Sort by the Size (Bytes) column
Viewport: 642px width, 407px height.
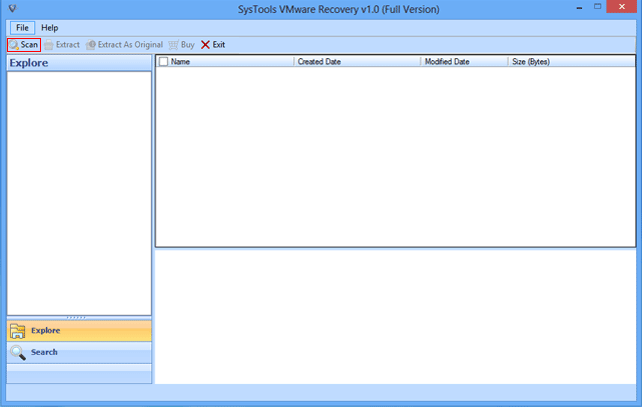pyautogui.click(x=572, y=61)
